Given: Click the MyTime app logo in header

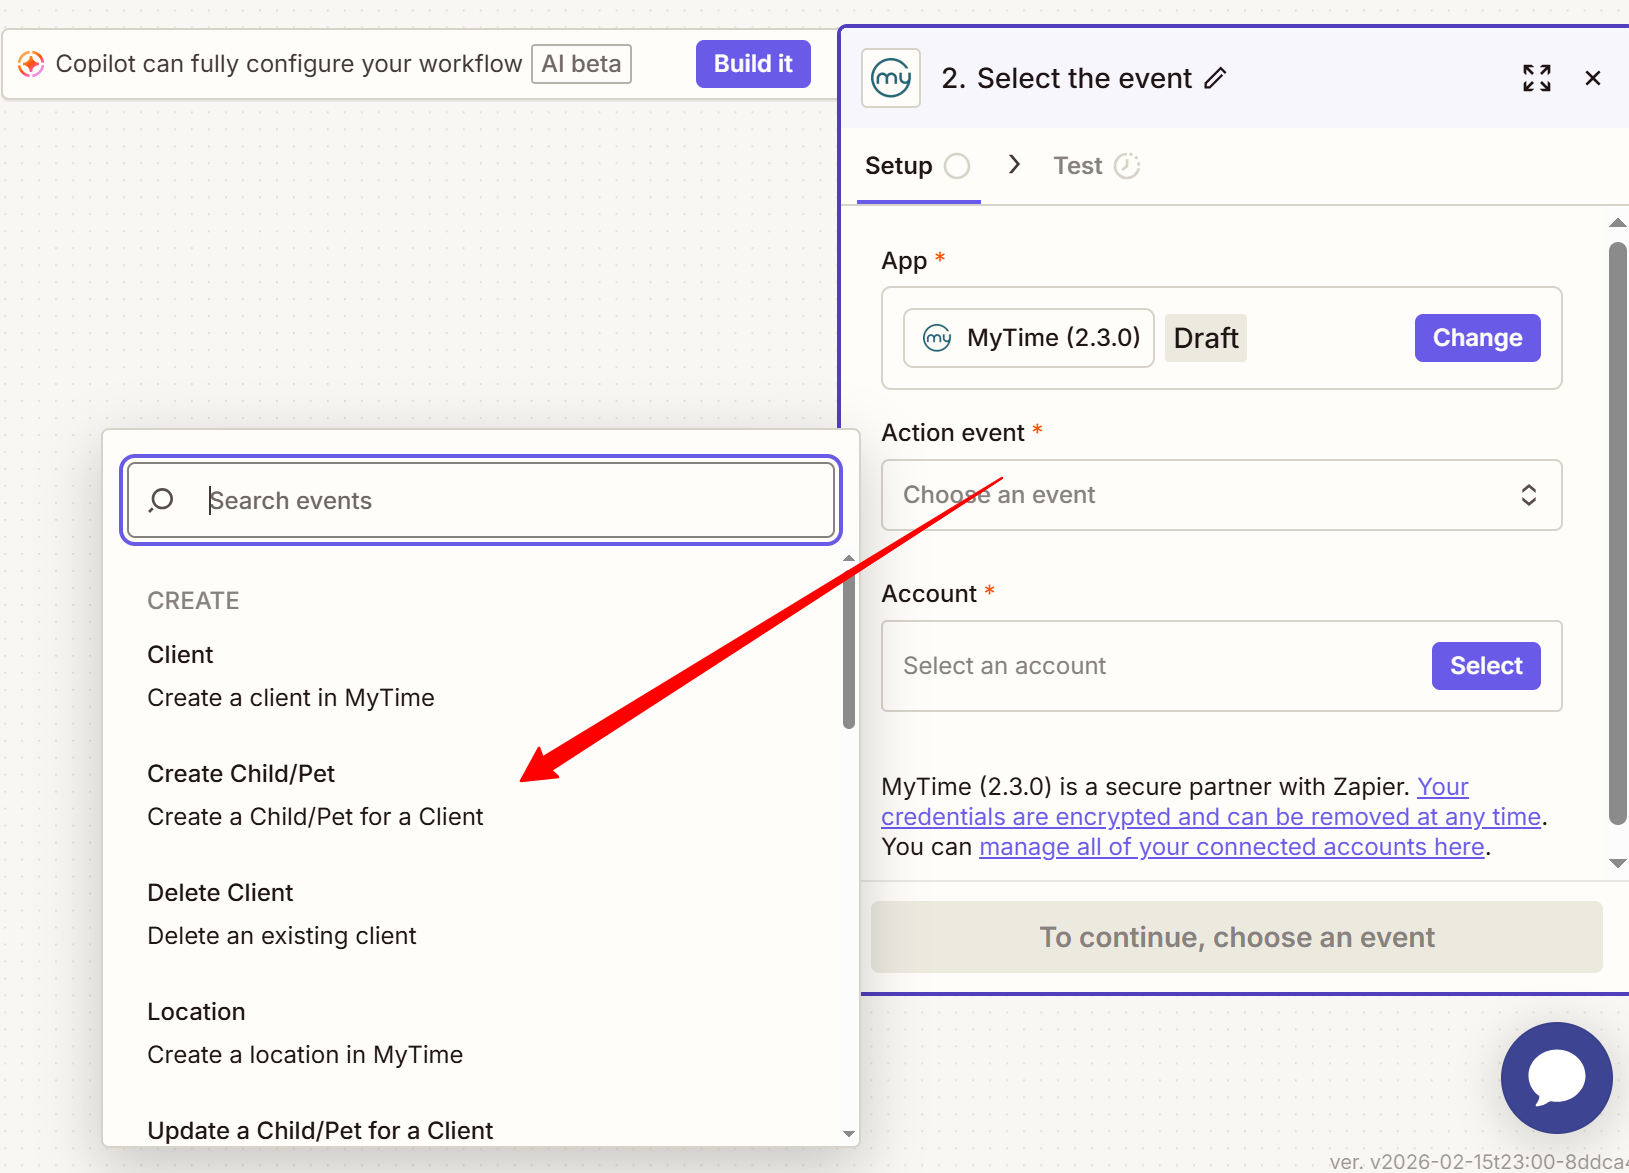Looking at the screenshot, I should [x=891, y=78].
